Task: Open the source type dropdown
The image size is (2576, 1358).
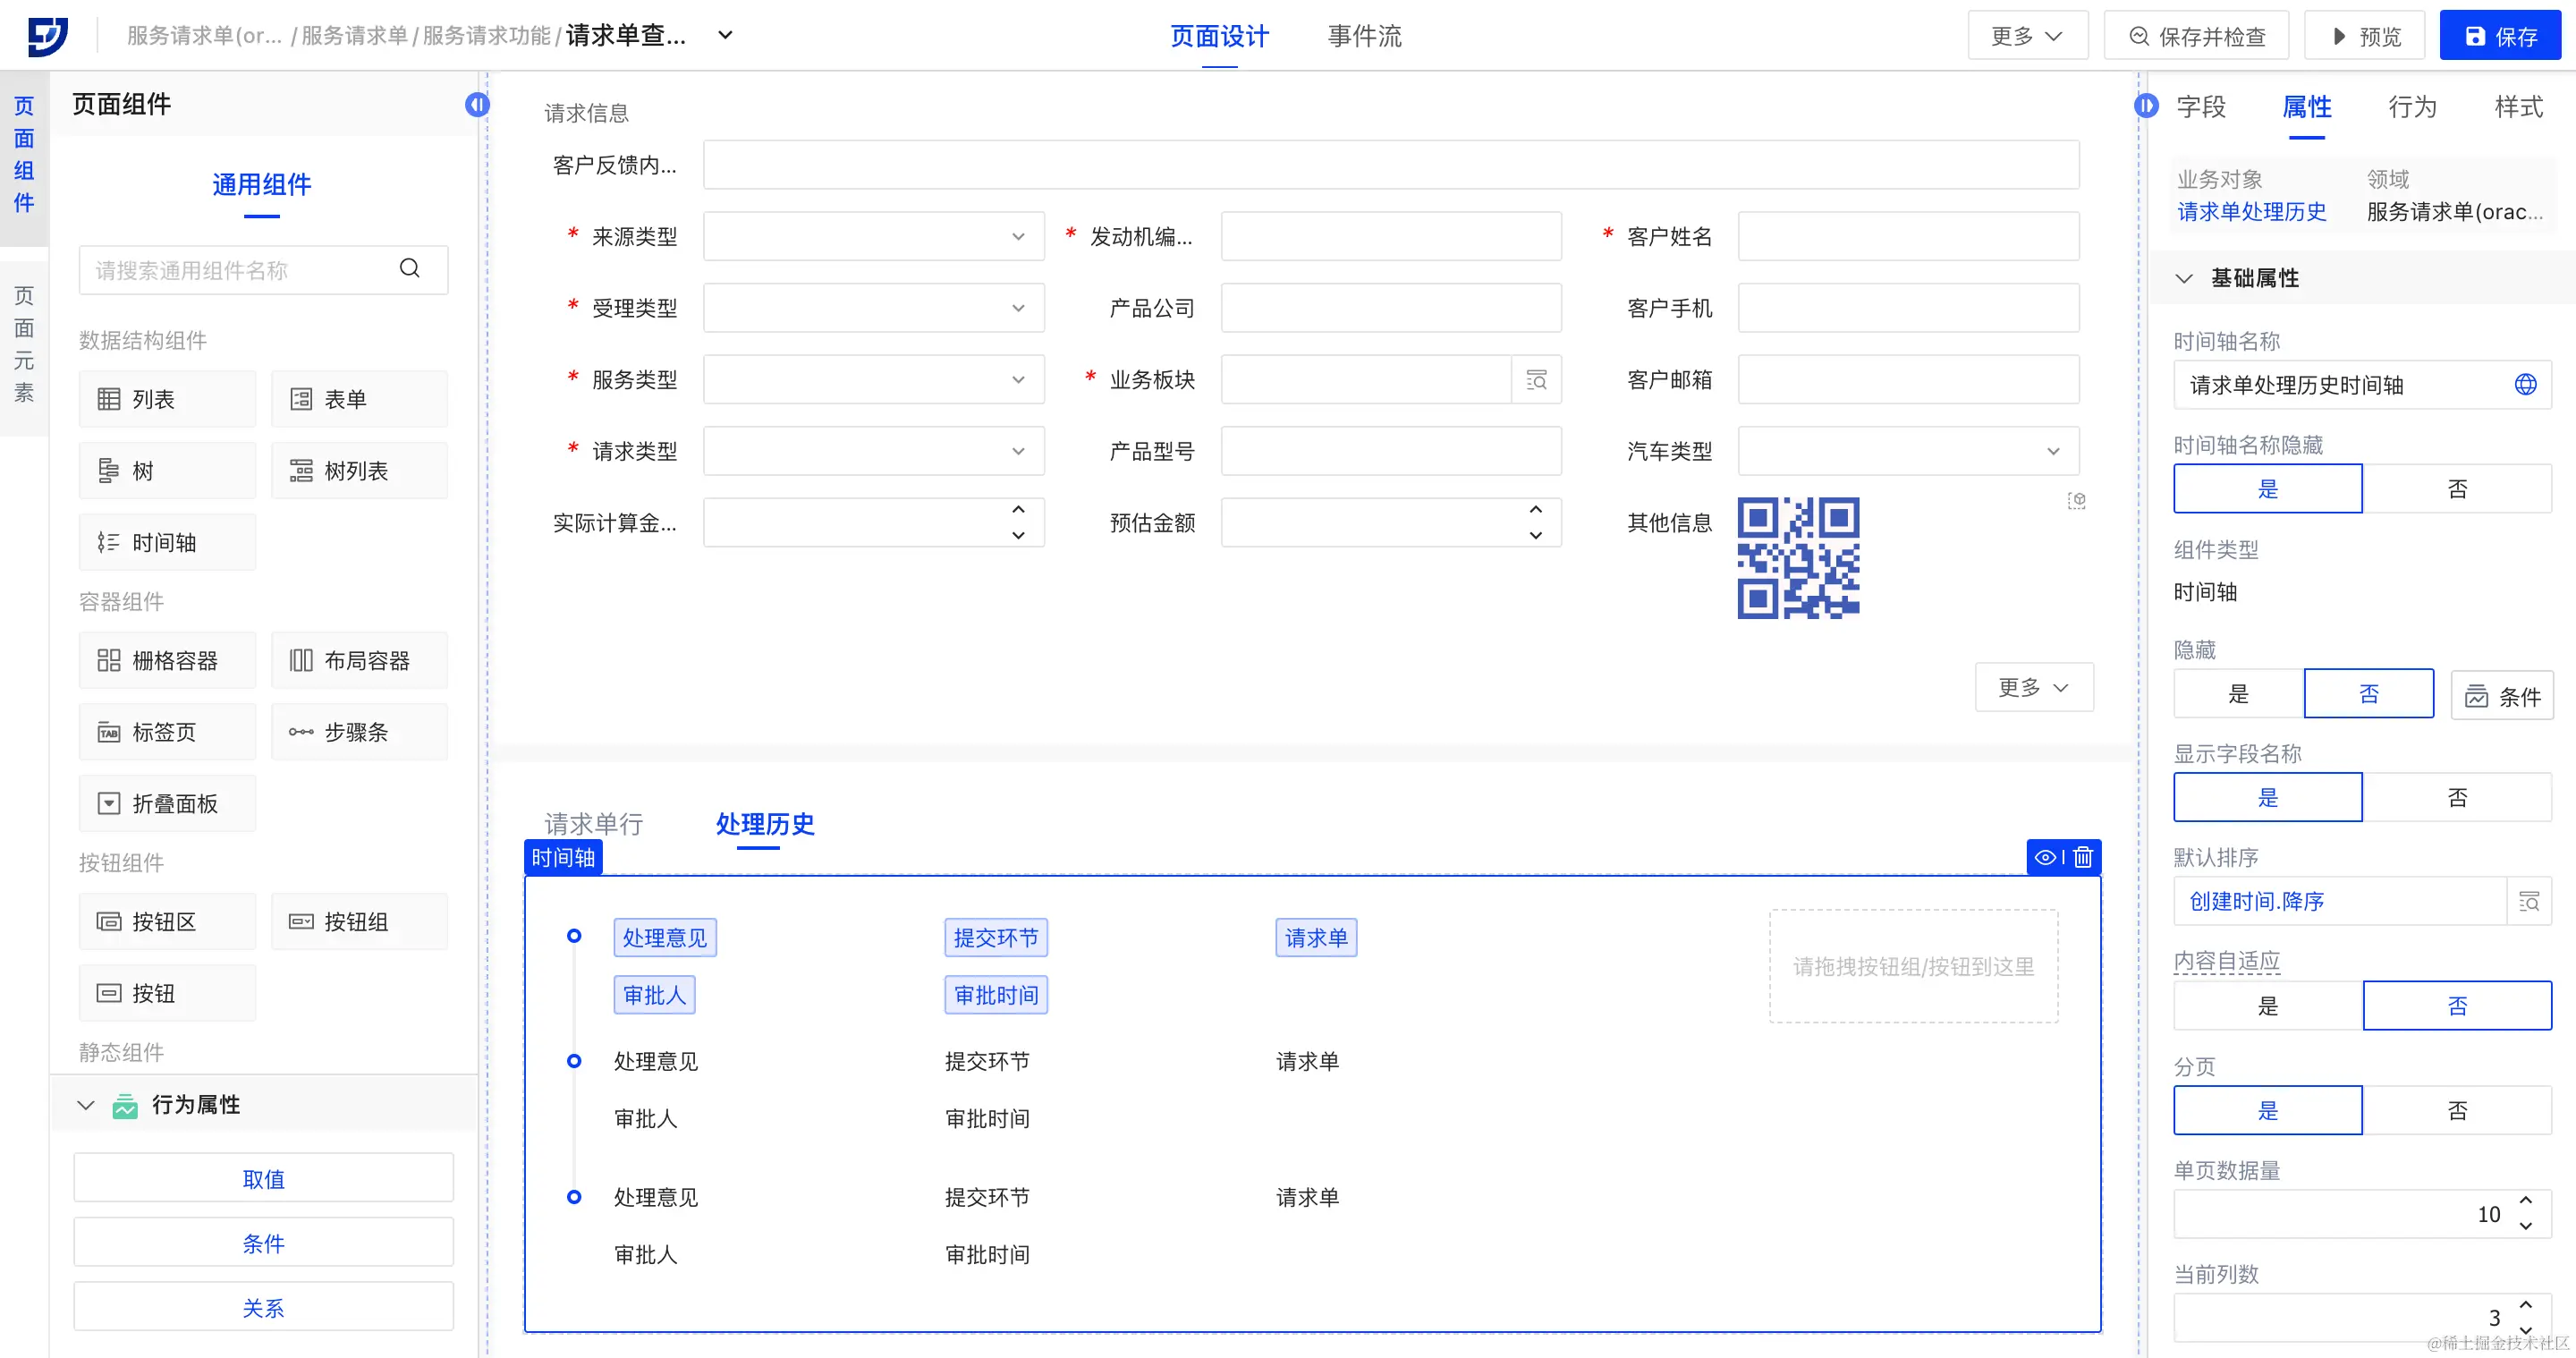Action: pos(873,237)
